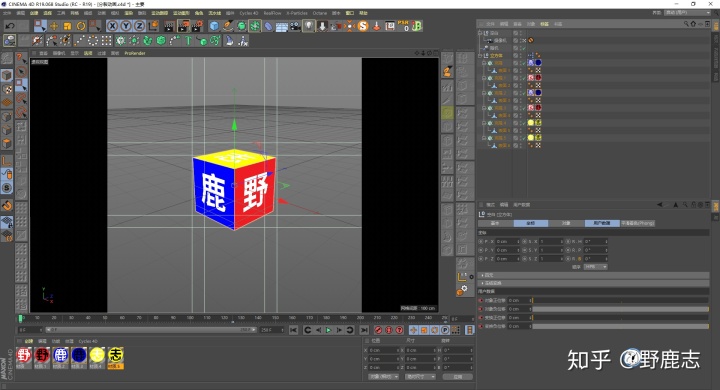
Task: Select the Rotate tool icon
Action: click(81, 26)
